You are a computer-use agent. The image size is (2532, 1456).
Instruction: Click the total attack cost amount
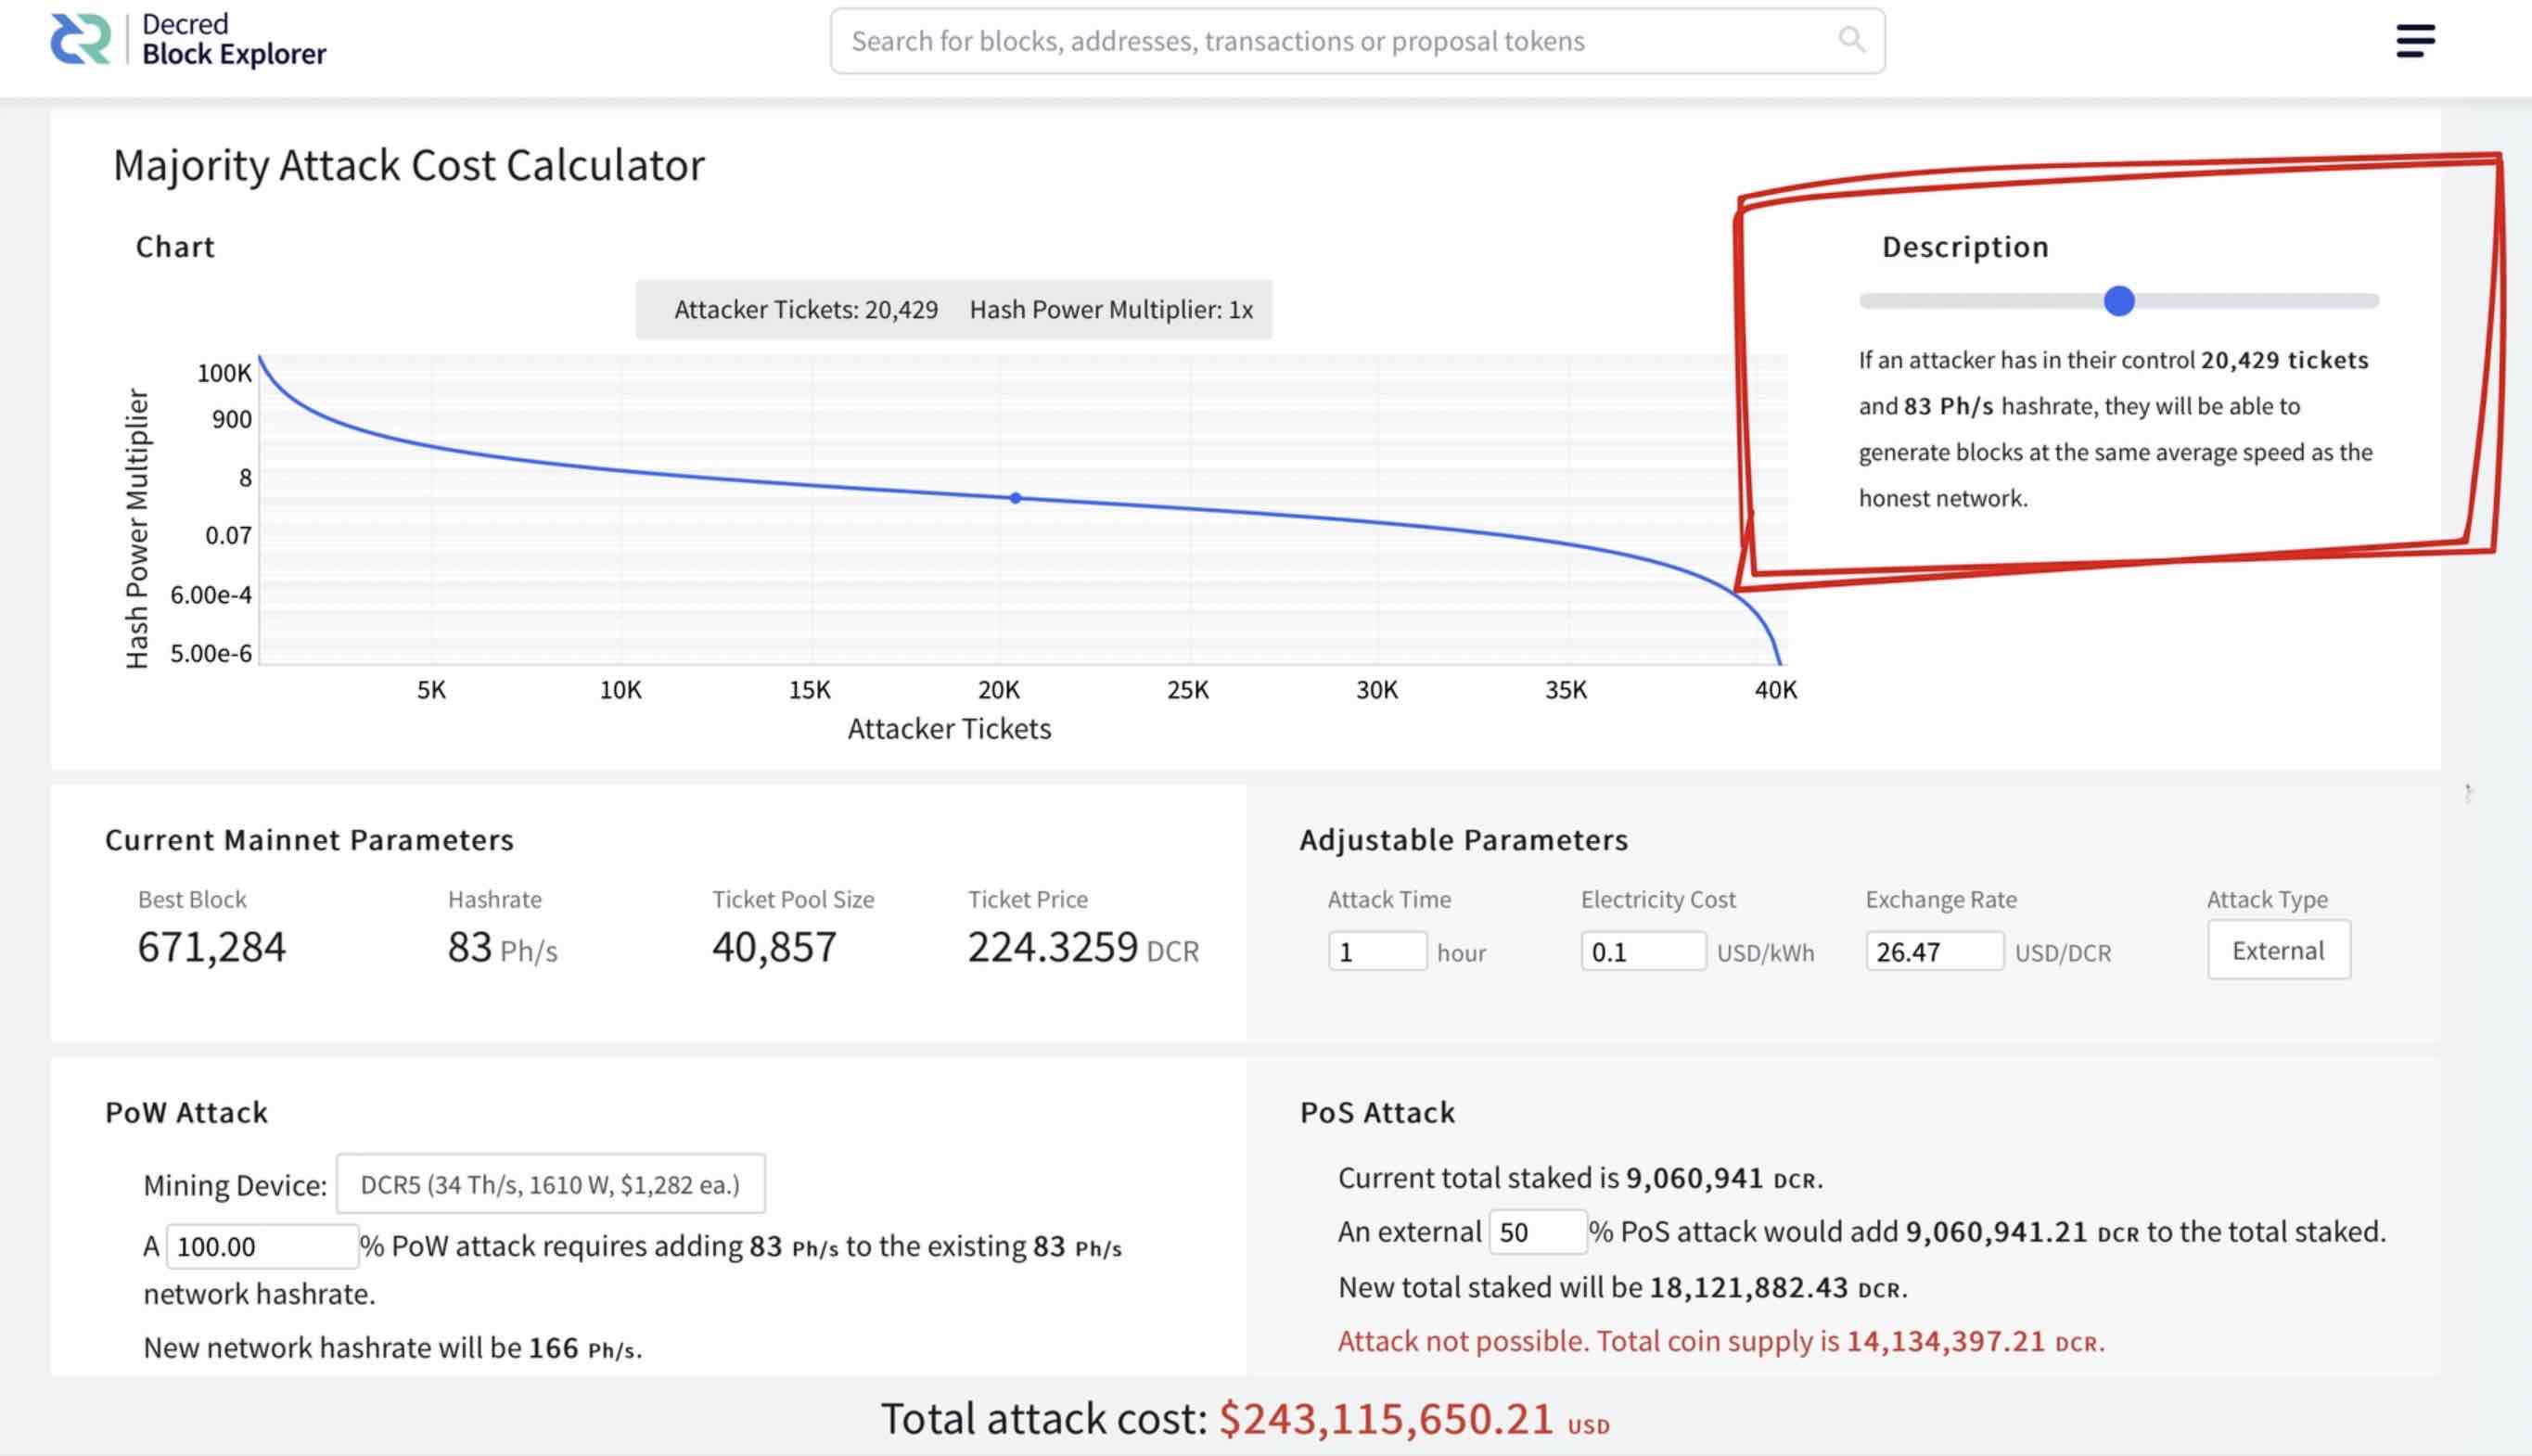(1386, 1419)
